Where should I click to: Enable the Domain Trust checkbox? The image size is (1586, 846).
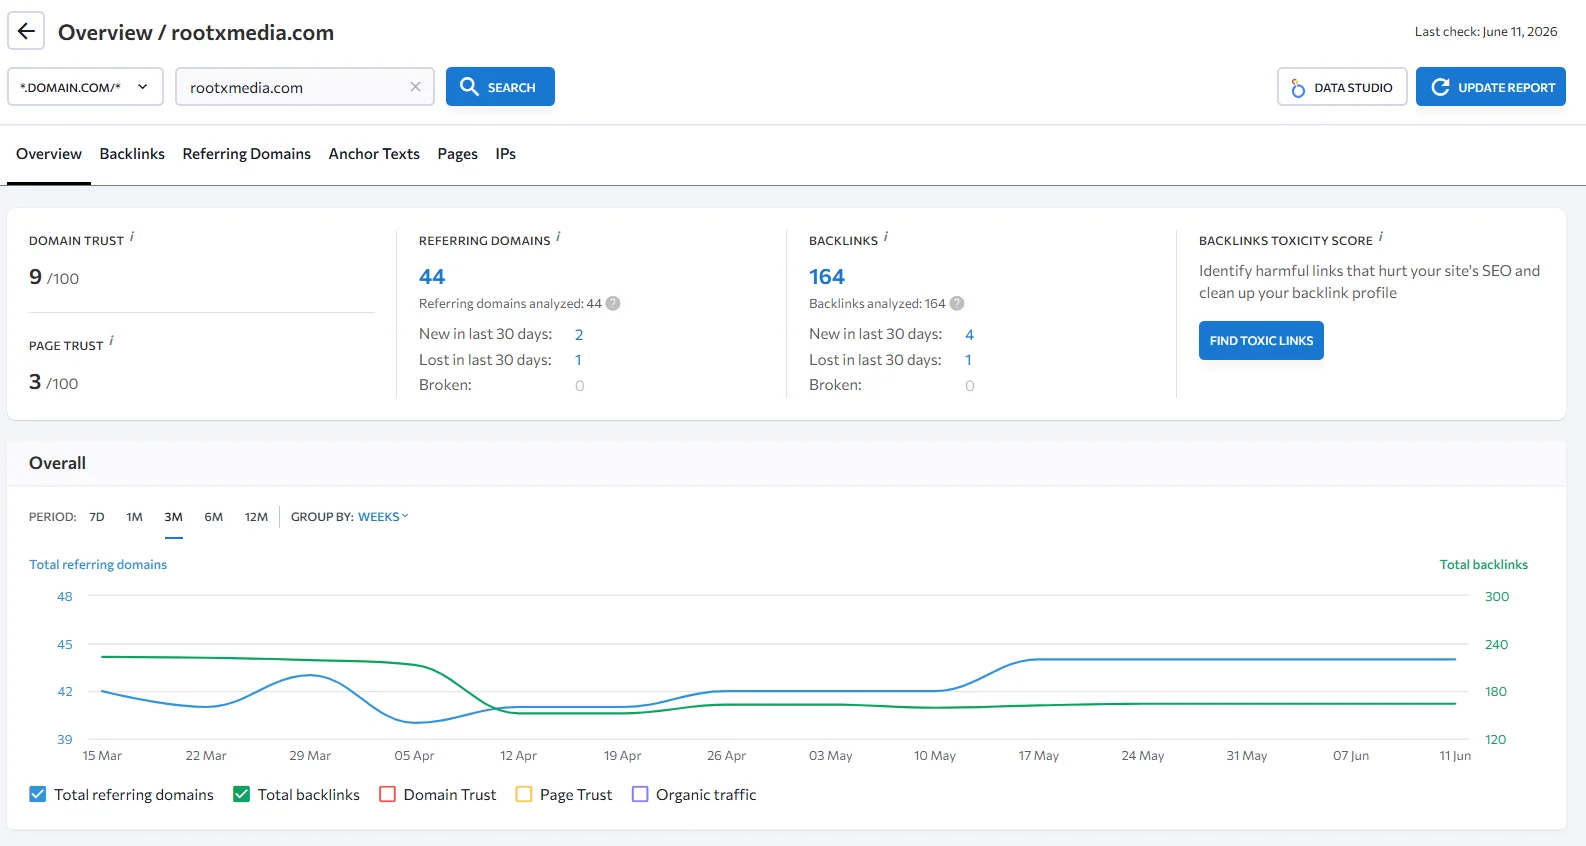pos(388,794)
